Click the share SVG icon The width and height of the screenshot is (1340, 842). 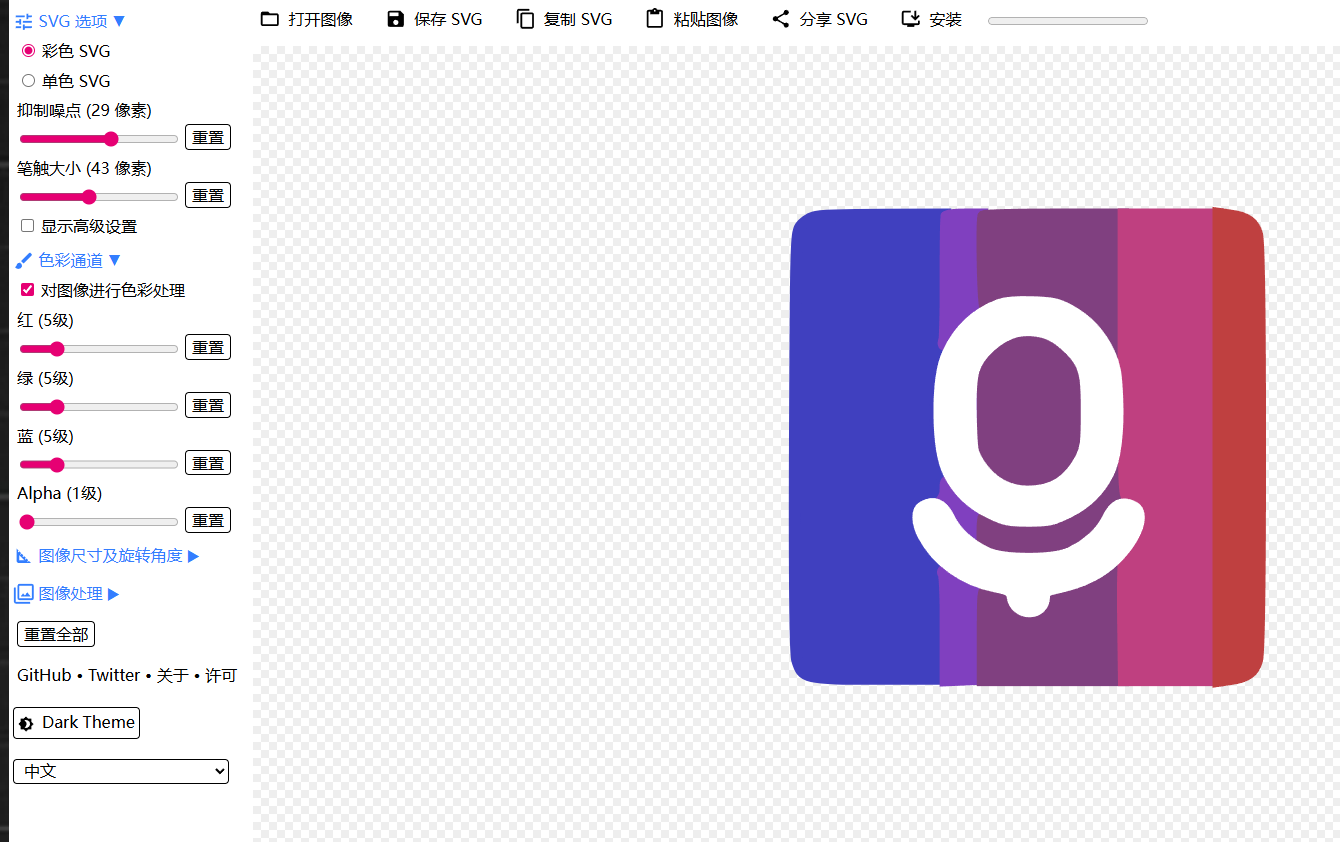781,19
